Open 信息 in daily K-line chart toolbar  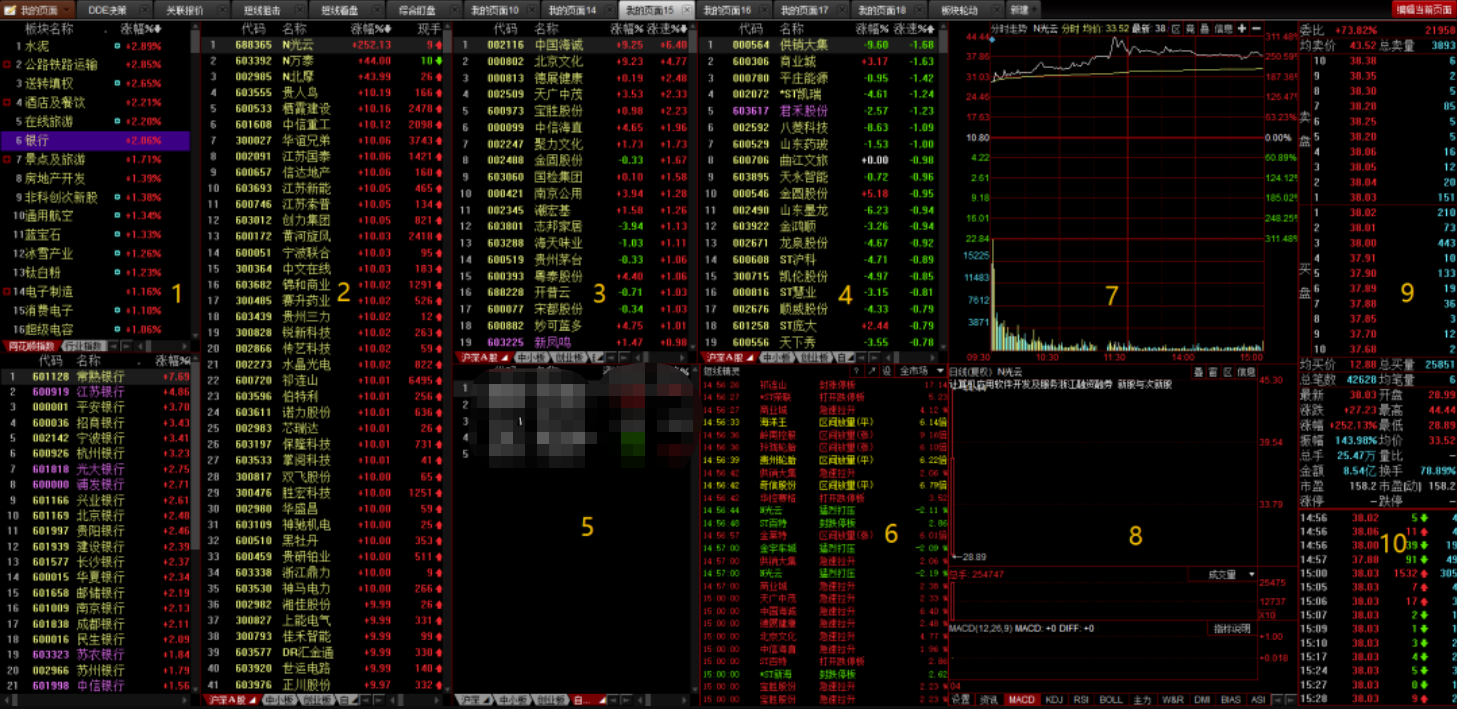point(1246,371)
